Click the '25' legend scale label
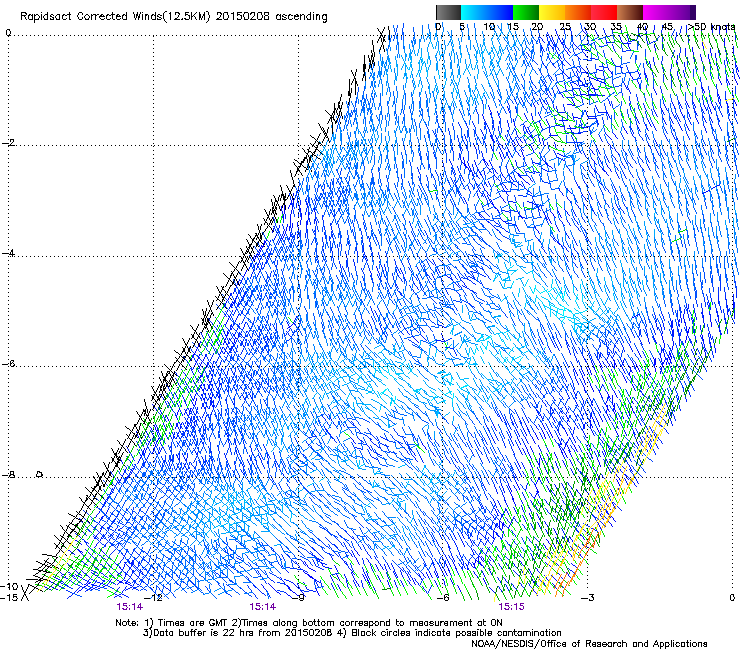 pyautogui.click(x=565, y=27)
